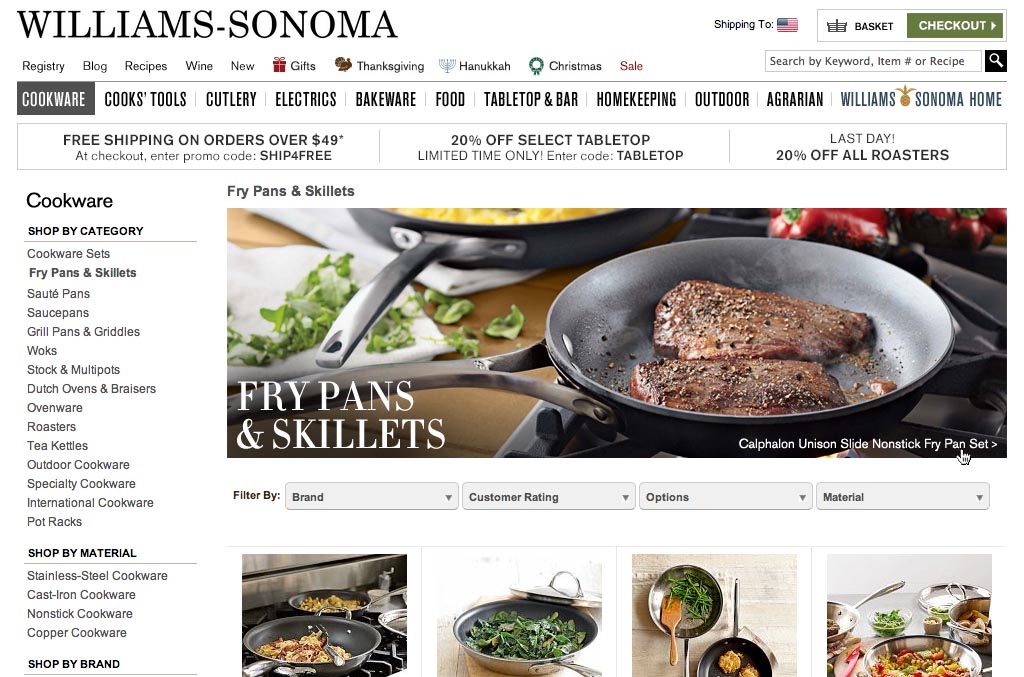
Task: Click the Hanukkah menorah icon
Action: (447, 65)
